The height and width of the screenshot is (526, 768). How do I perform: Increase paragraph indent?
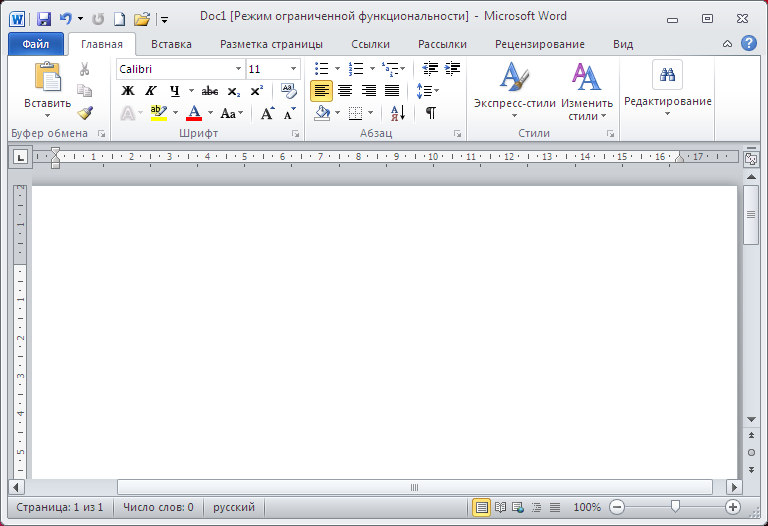452,69
